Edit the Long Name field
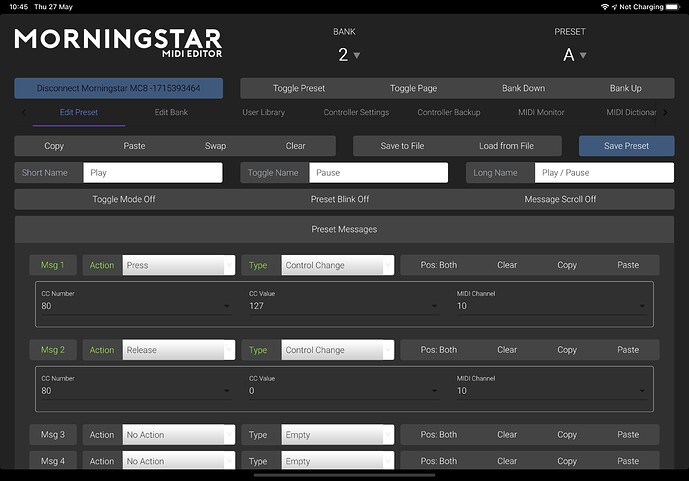Screen dimensions: 689x481 [604, 173]
